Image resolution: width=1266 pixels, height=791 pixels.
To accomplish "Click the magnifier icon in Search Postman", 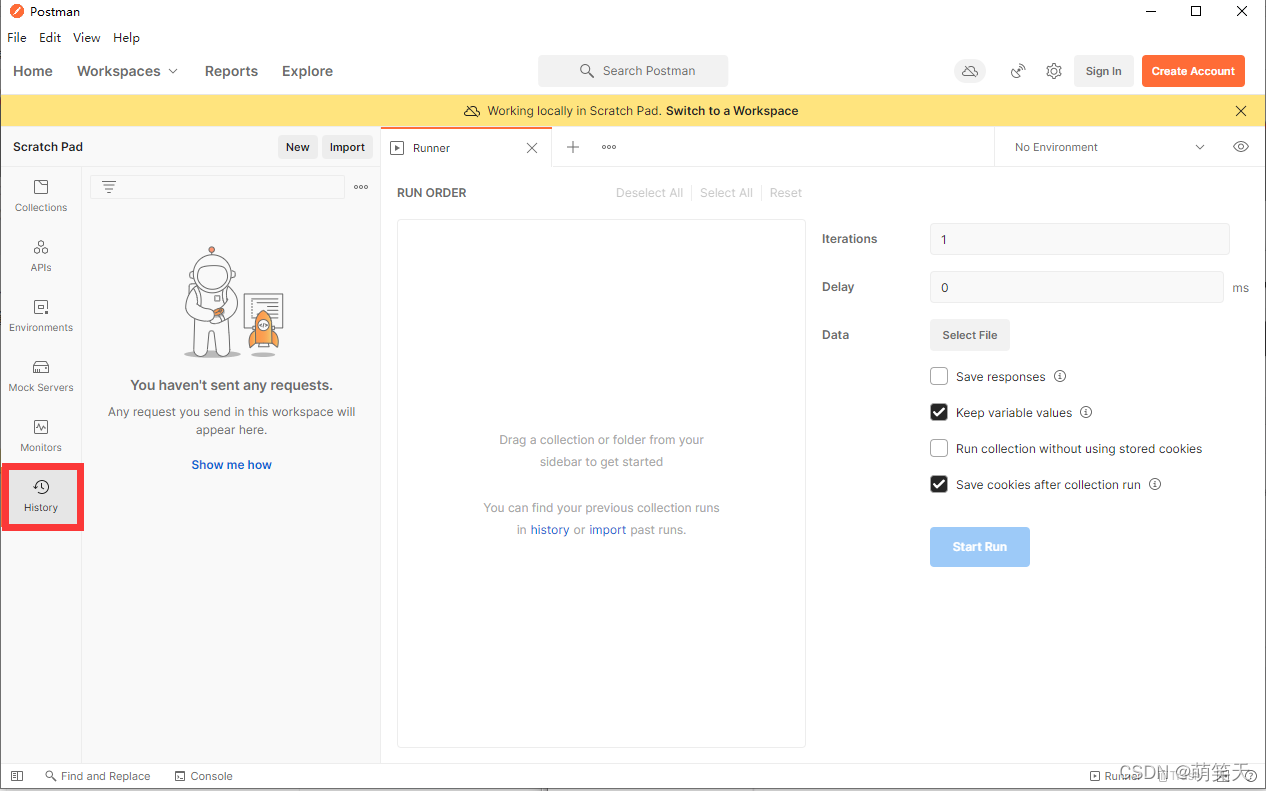I will pyautogui.click(x=587, y=71).
